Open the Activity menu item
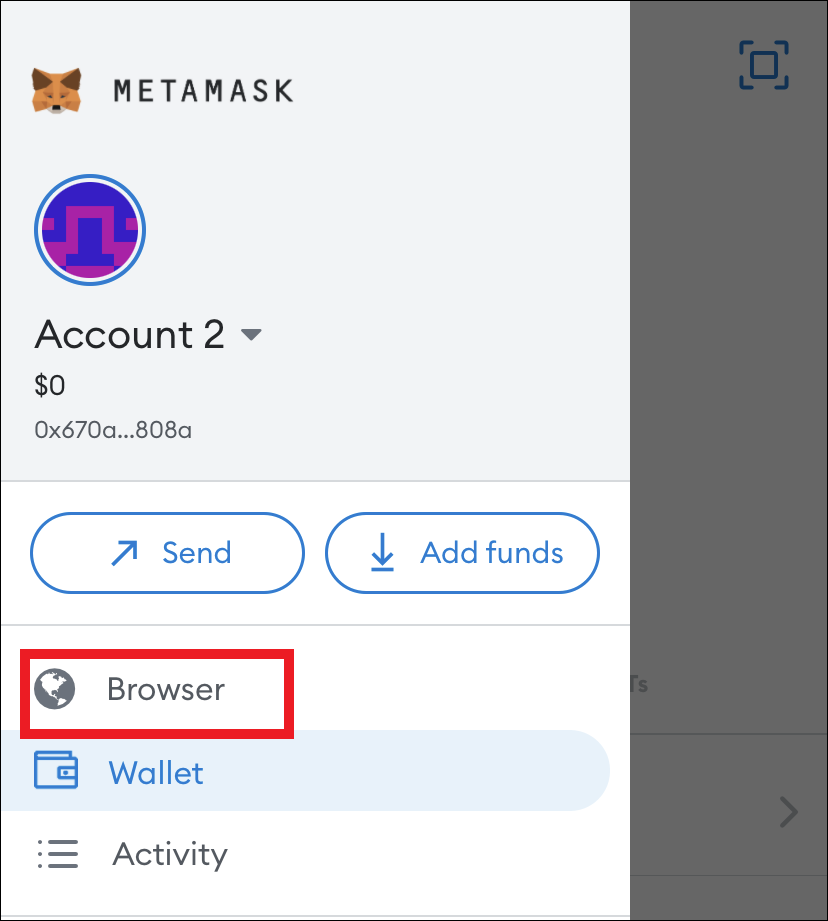 [305, 854]
